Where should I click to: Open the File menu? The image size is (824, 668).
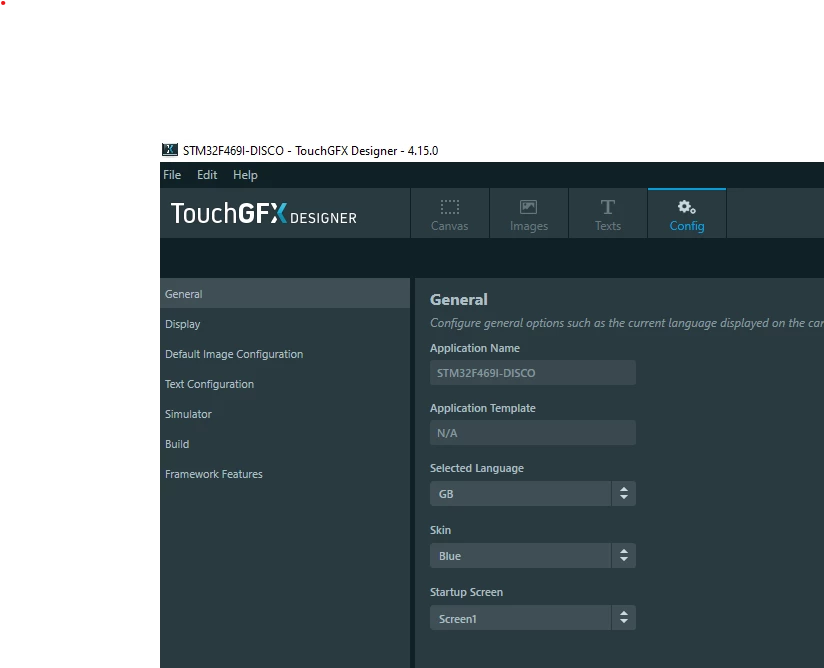(172, 174)
